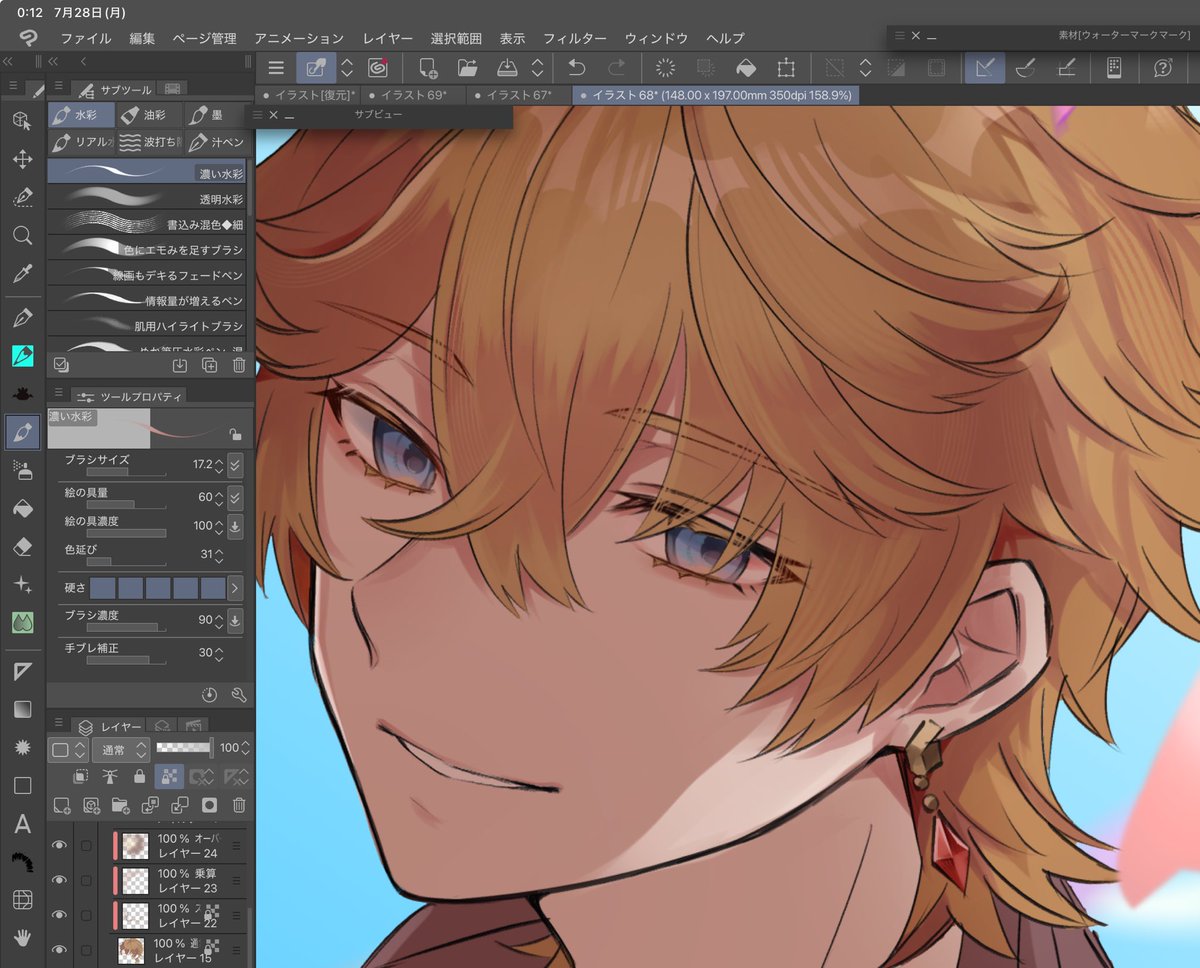Select the Selection pen tool

pos(22,197)
